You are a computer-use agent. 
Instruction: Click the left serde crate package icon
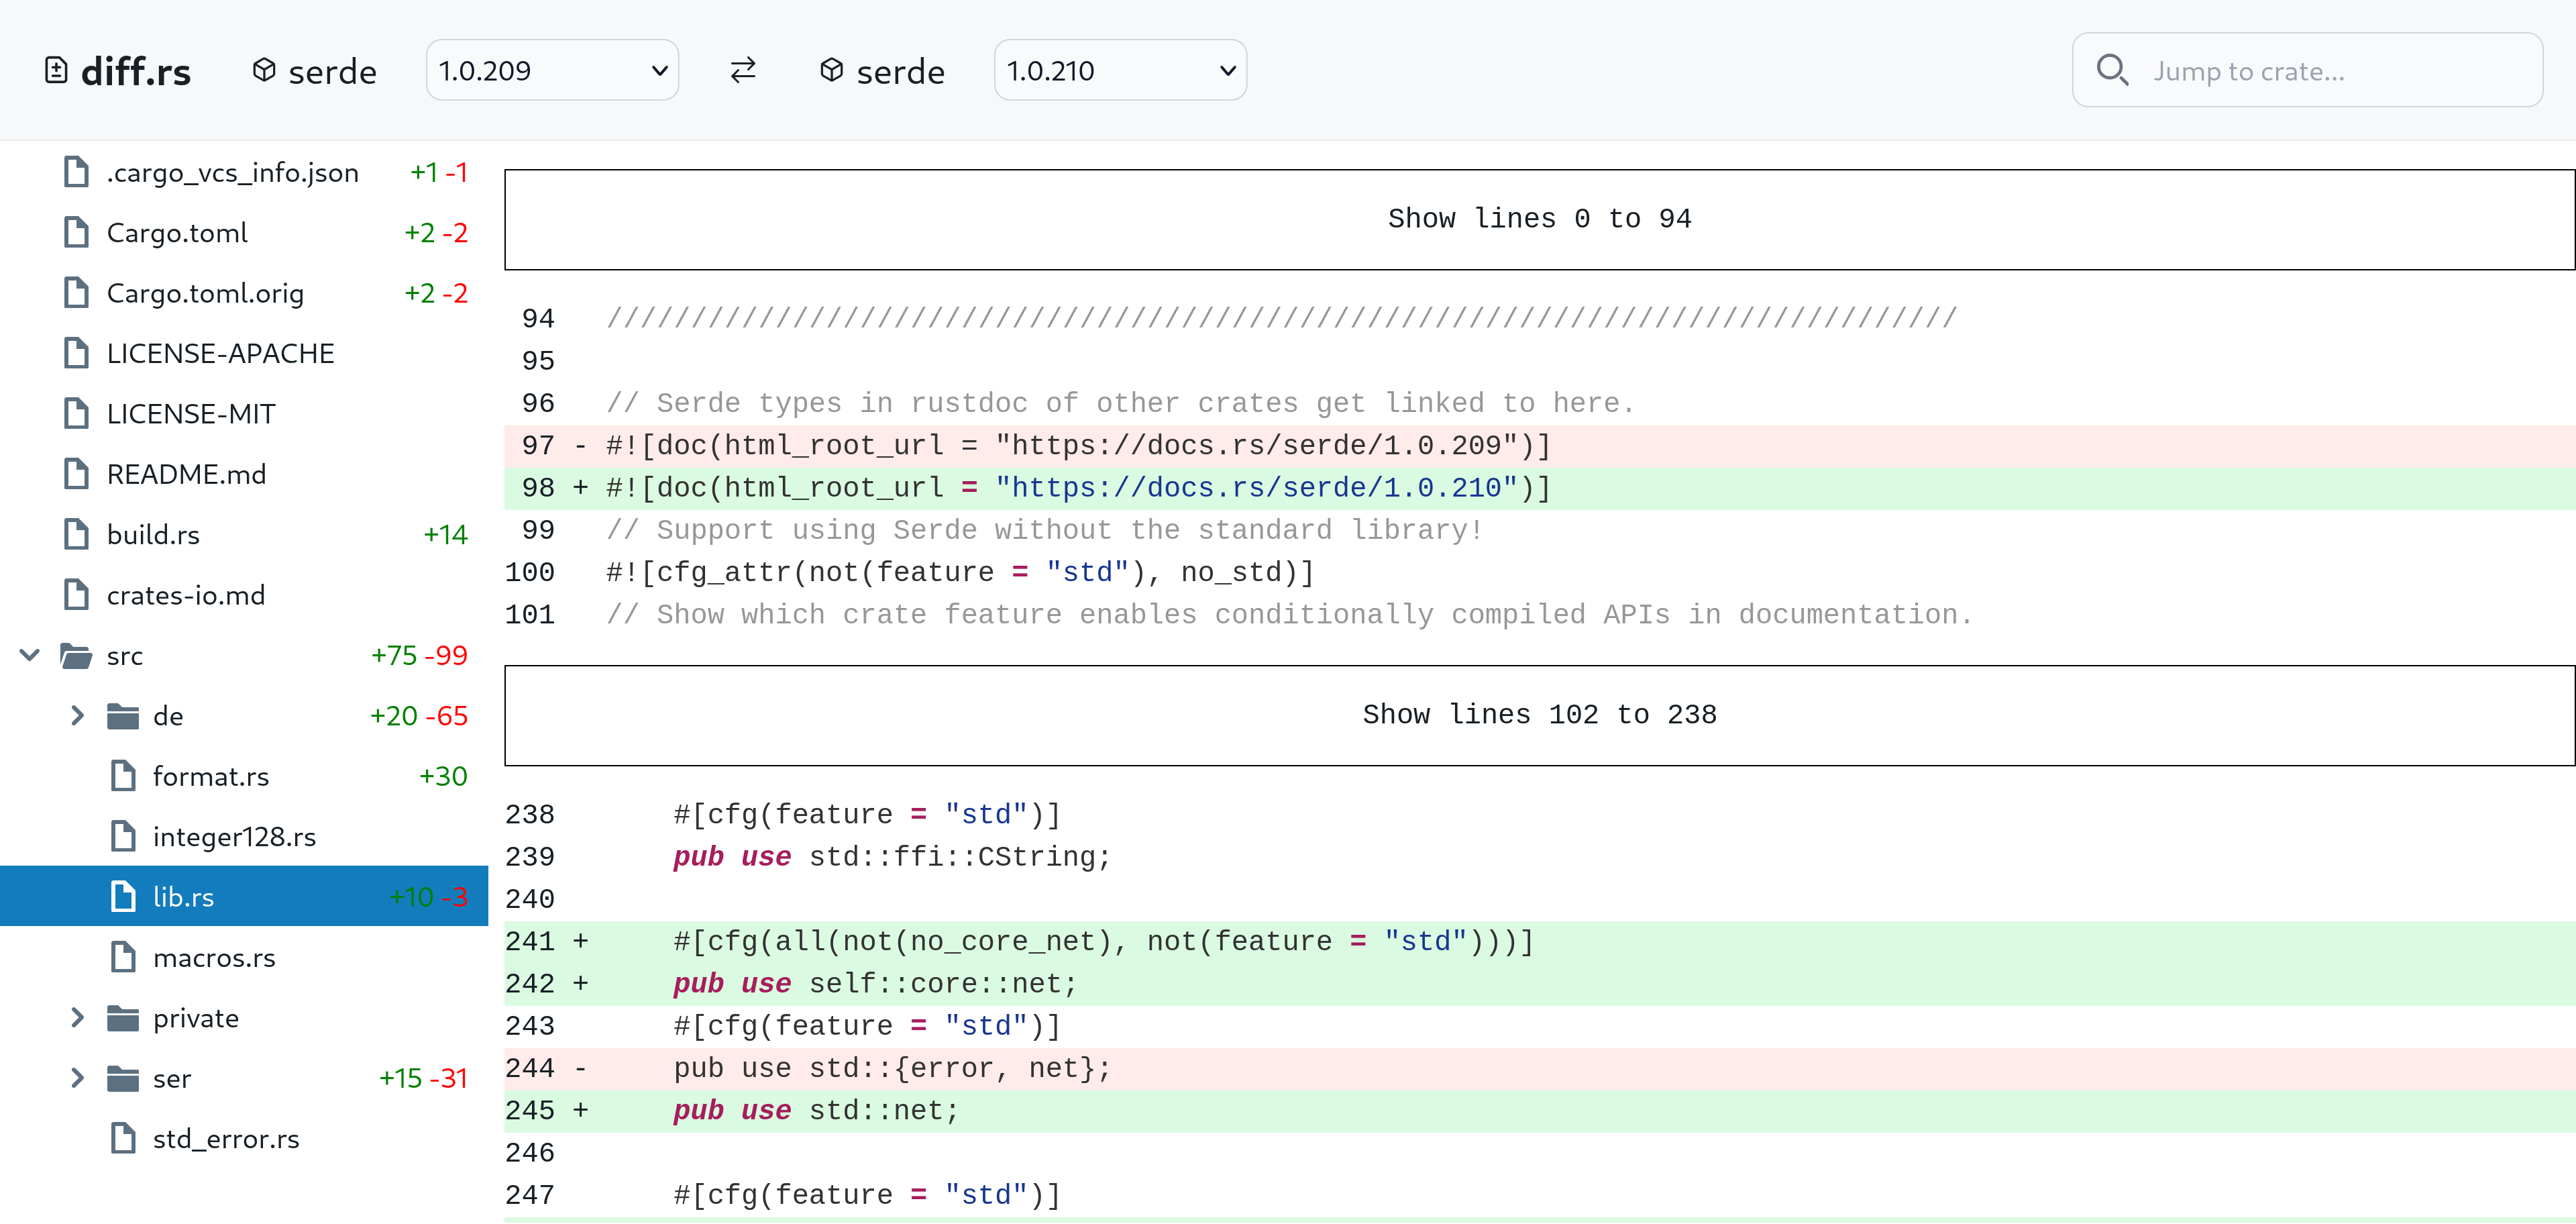coord(264,70)
